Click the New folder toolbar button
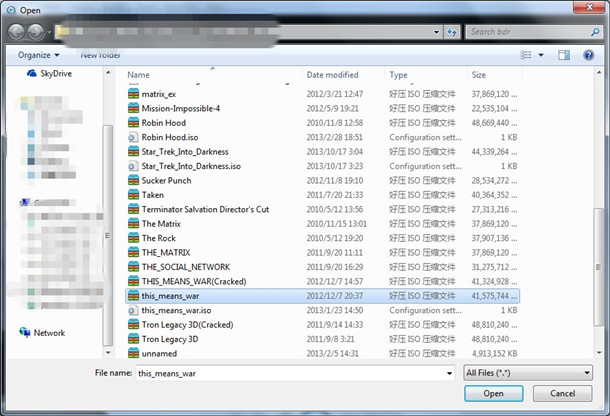 point(100,55)
